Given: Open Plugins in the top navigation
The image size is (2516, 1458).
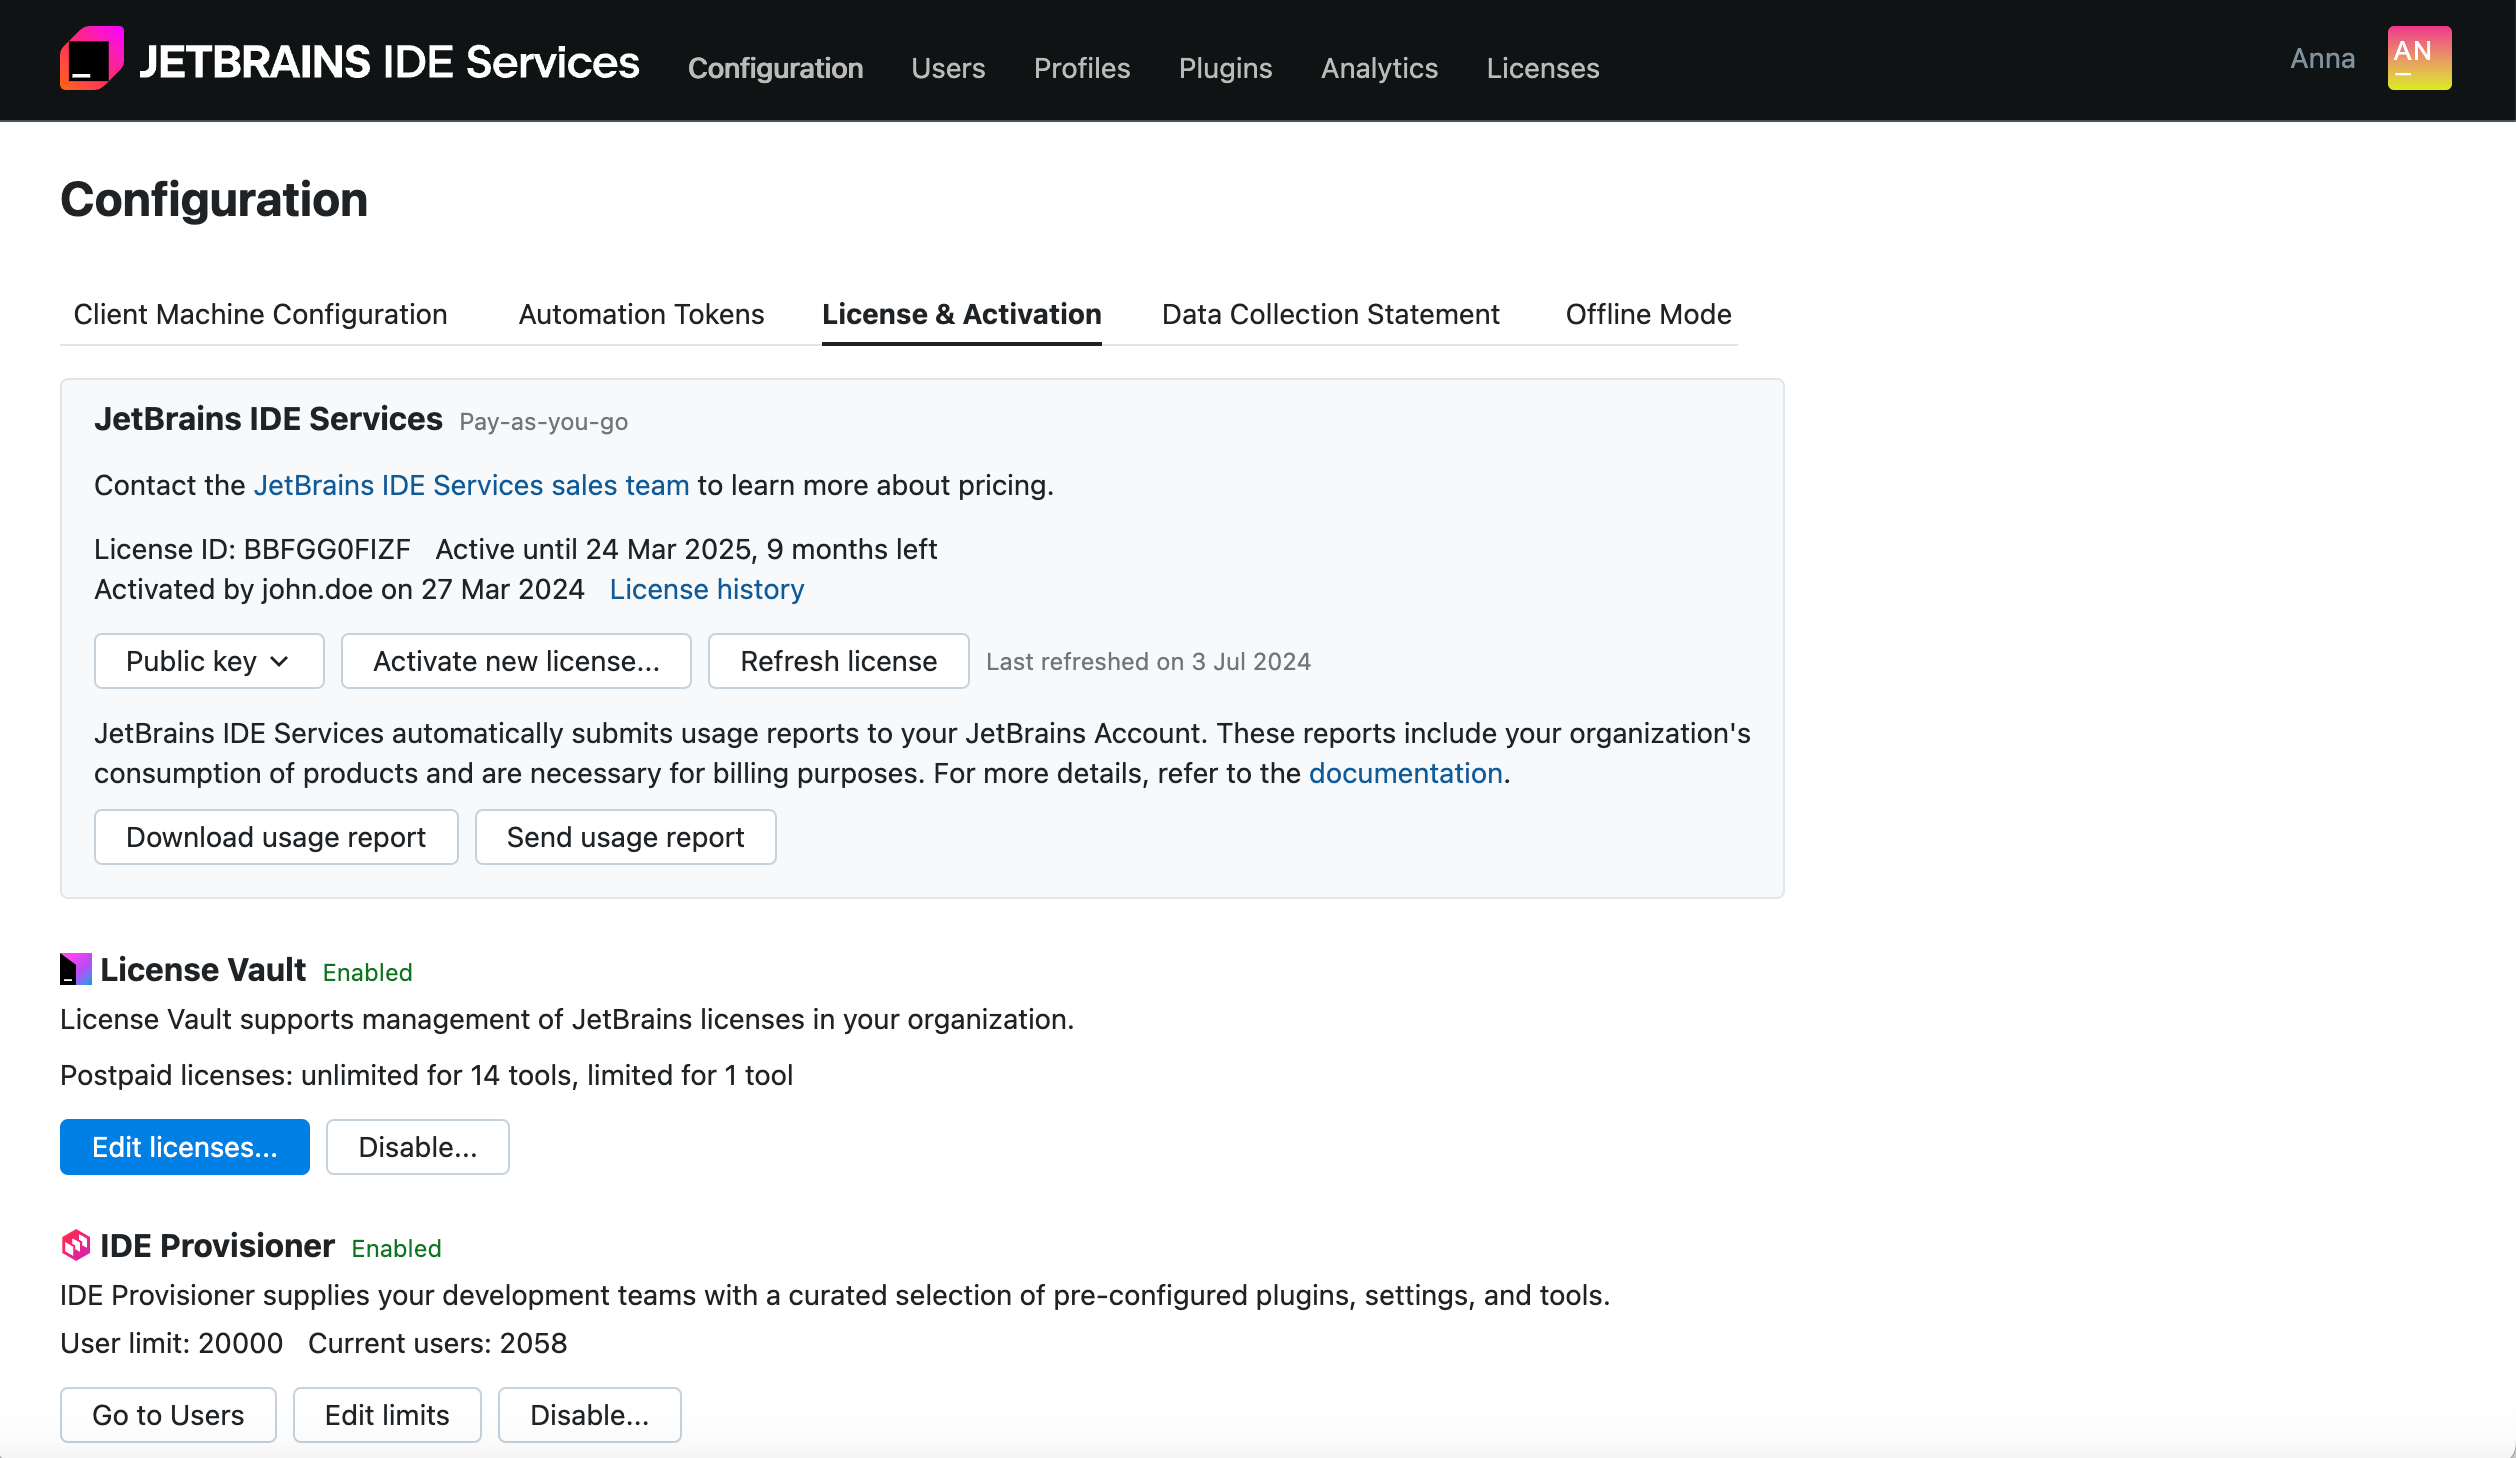Looking at the screenshot, I should [x=1225, y=68].
